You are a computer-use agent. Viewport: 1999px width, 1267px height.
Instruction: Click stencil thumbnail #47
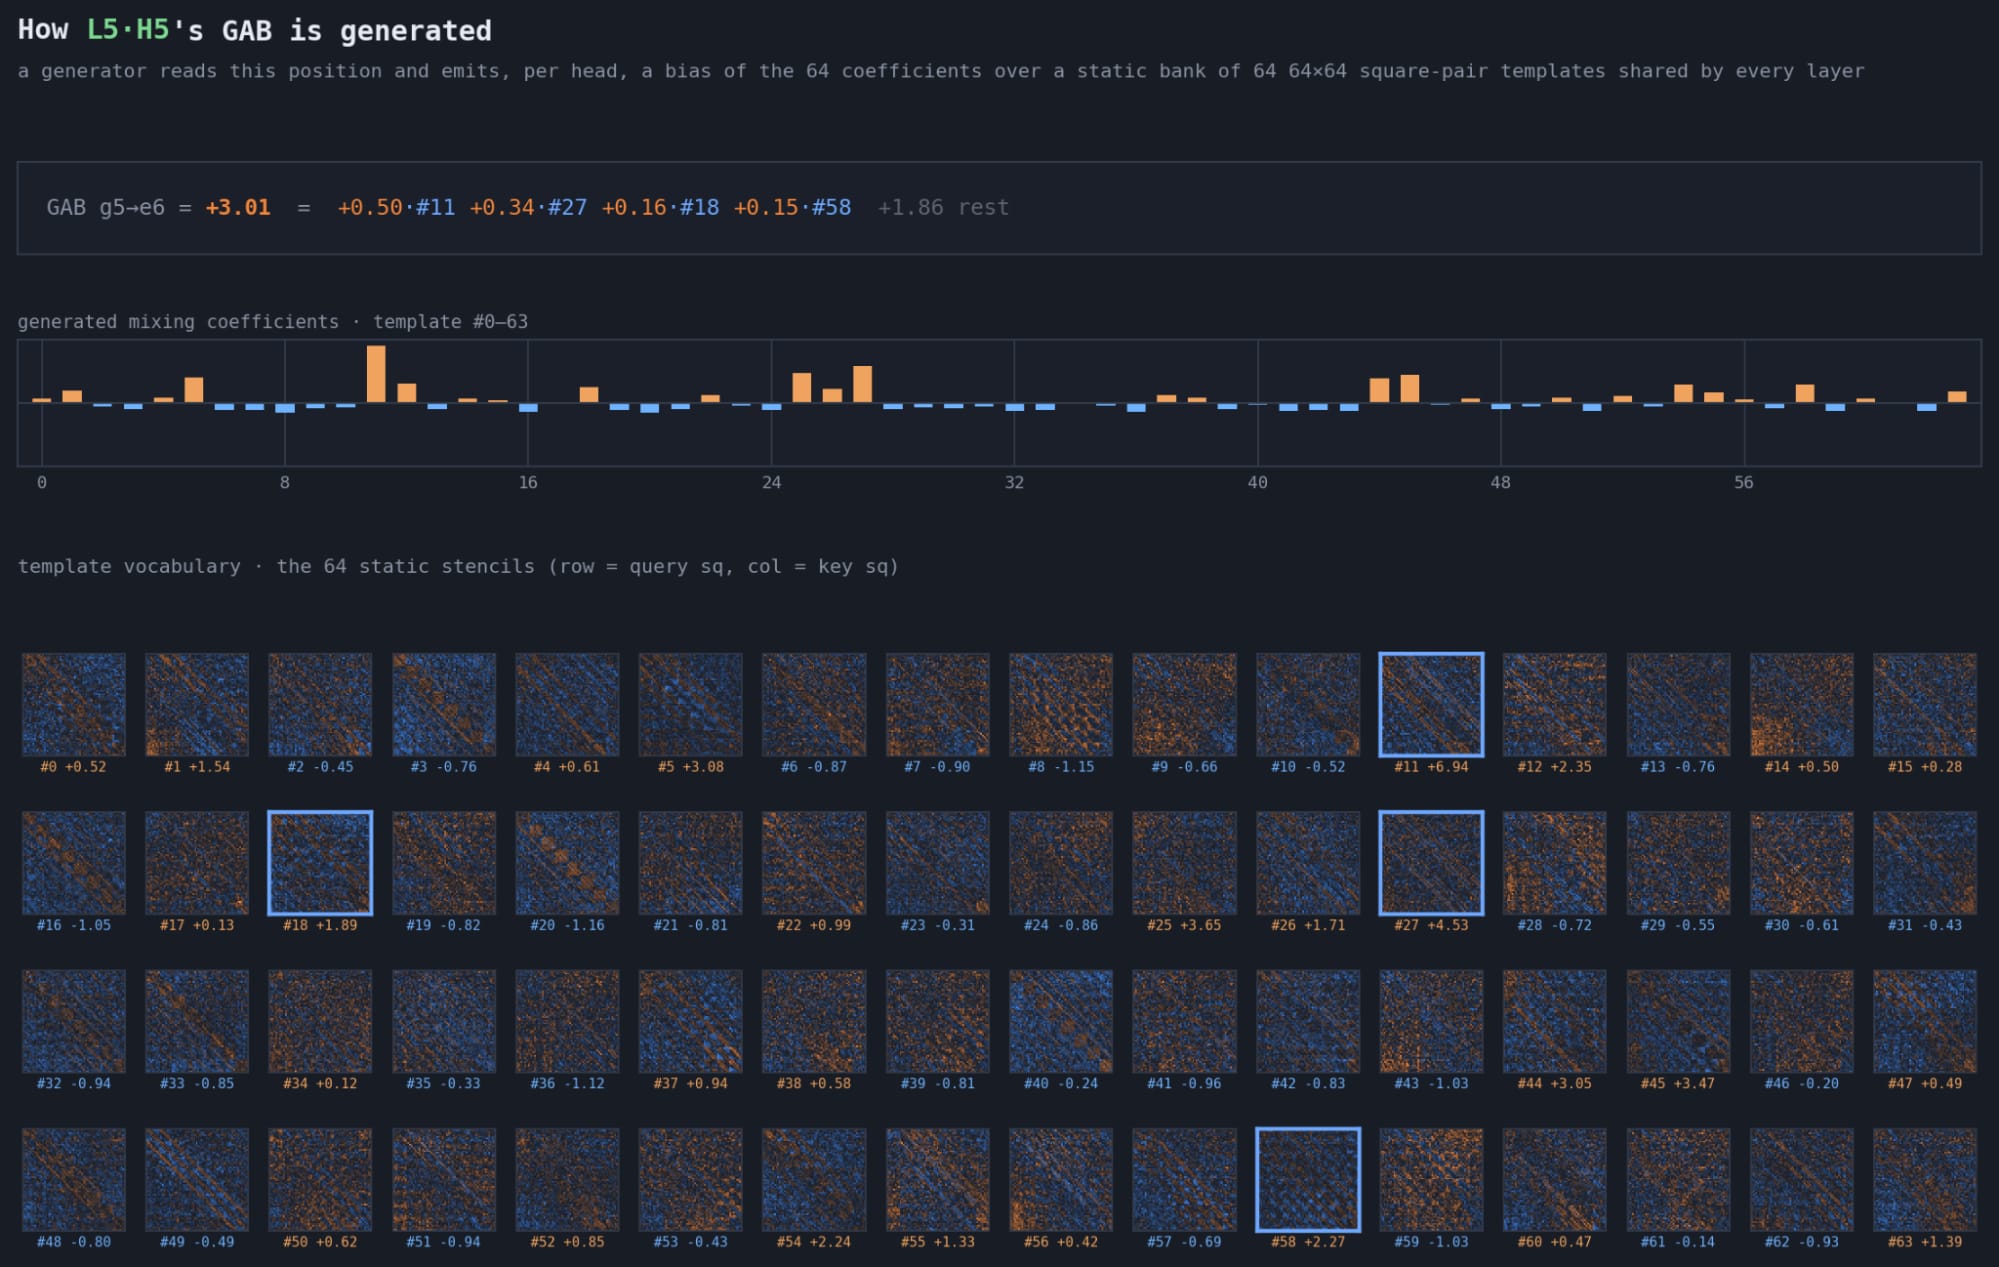[x=1925, y=1021]
